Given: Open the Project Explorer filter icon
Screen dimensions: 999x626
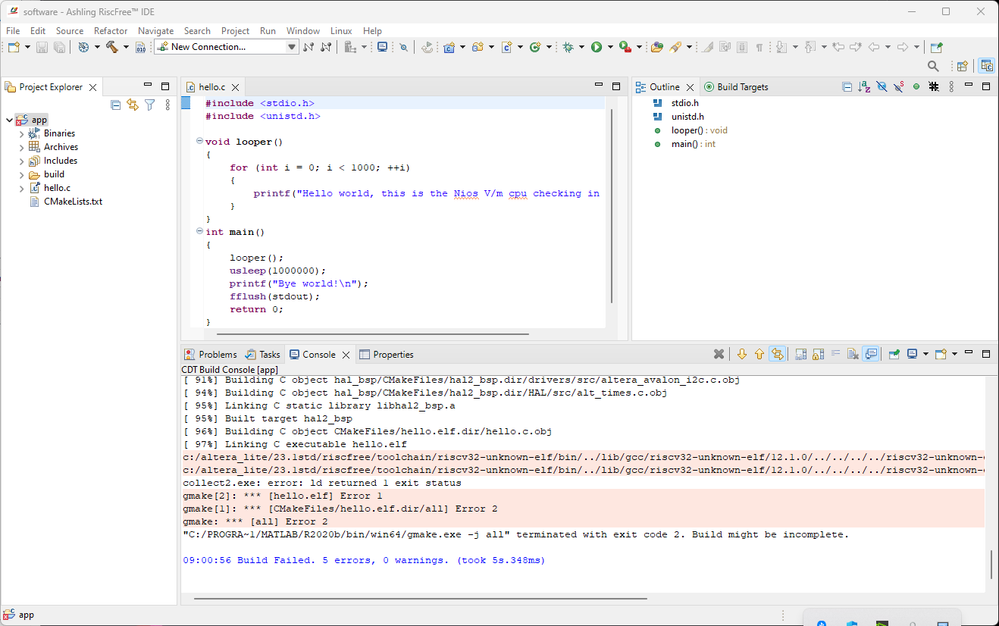Looking at the screenshot, I should (150, 105).
